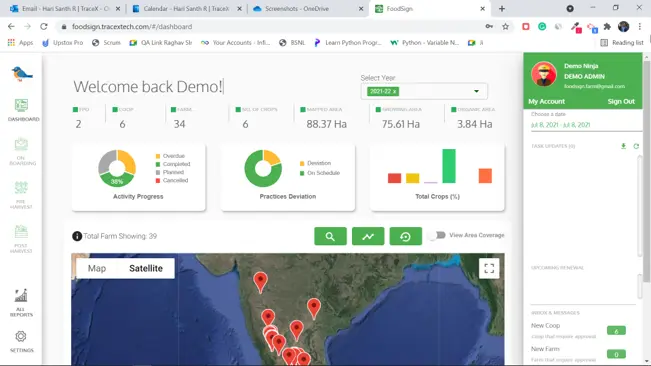Close the FoodSign browser tab
The width and height of the screenshot is (651, 366).
(482, 9)
